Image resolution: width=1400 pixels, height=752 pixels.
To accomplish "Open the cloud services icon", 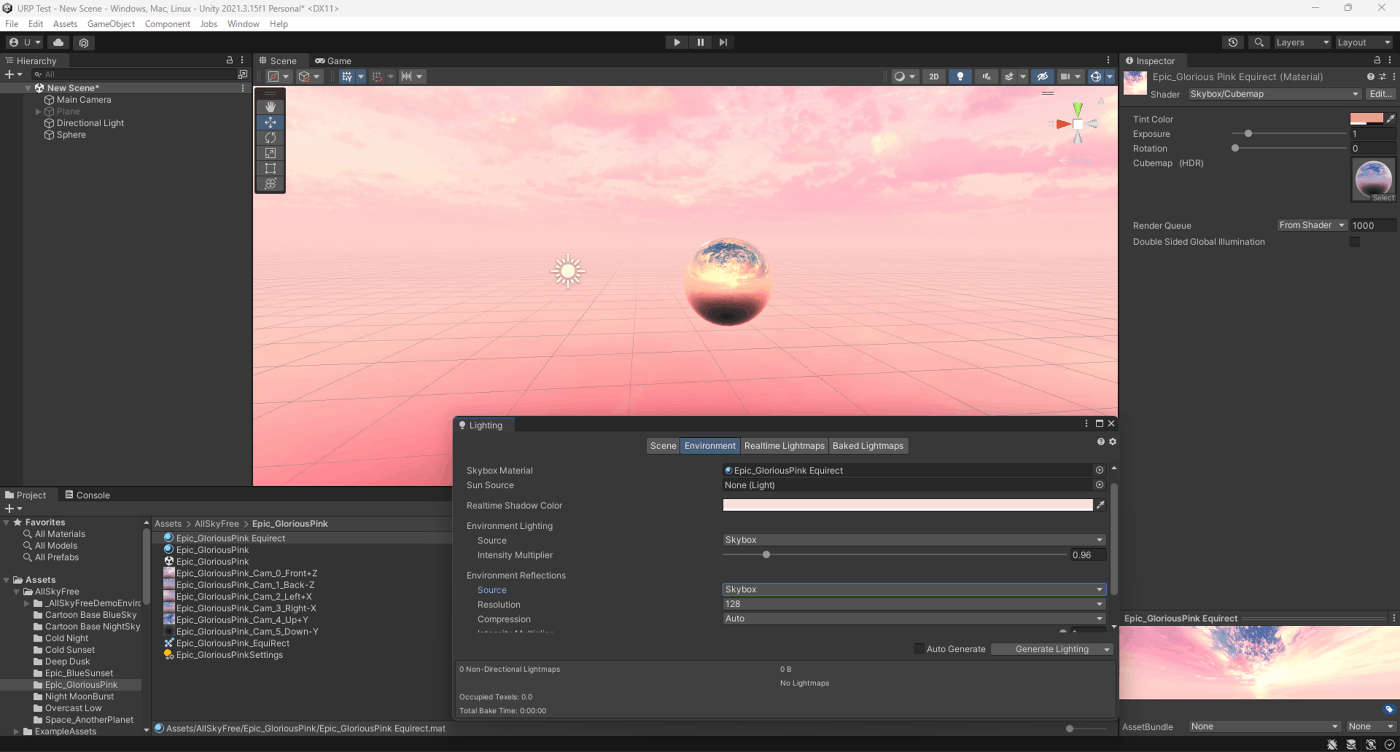I will pos(59,42).
